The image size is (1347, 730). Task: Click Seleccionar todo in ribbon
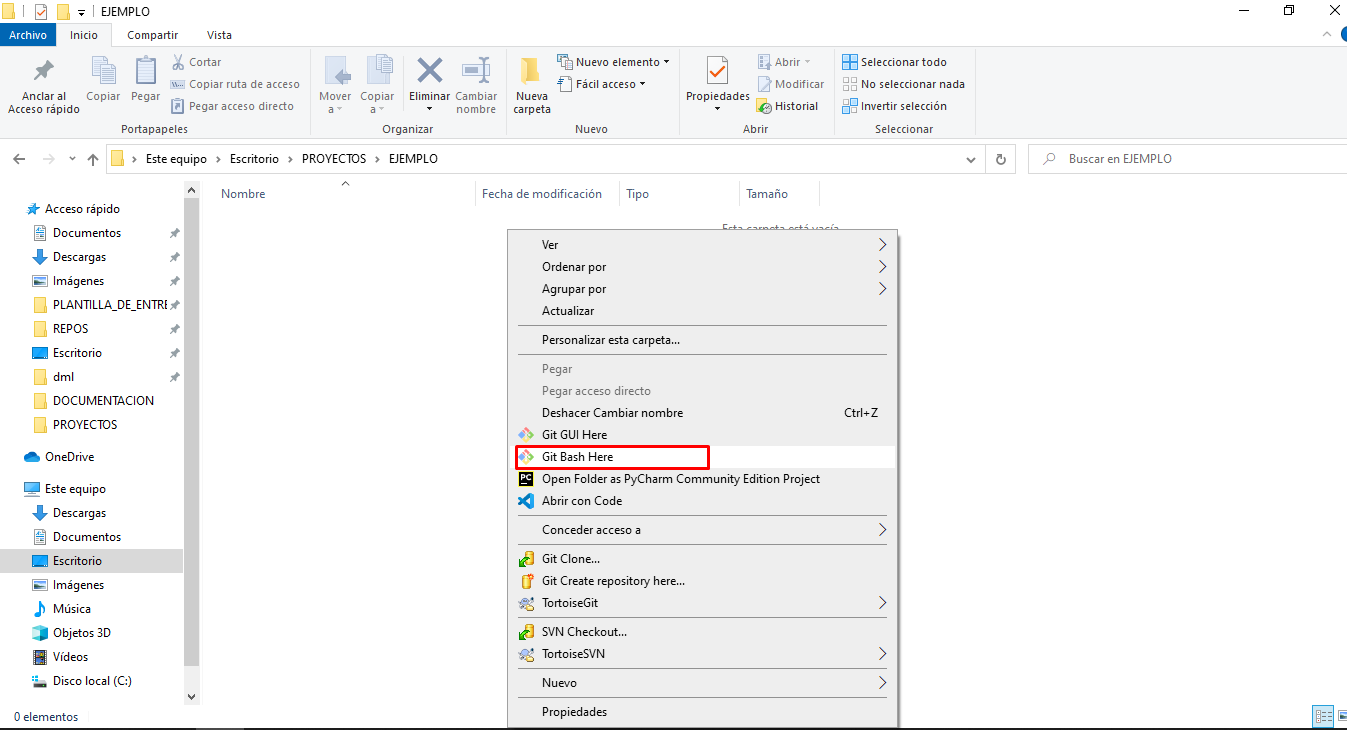tap(895, 62)
